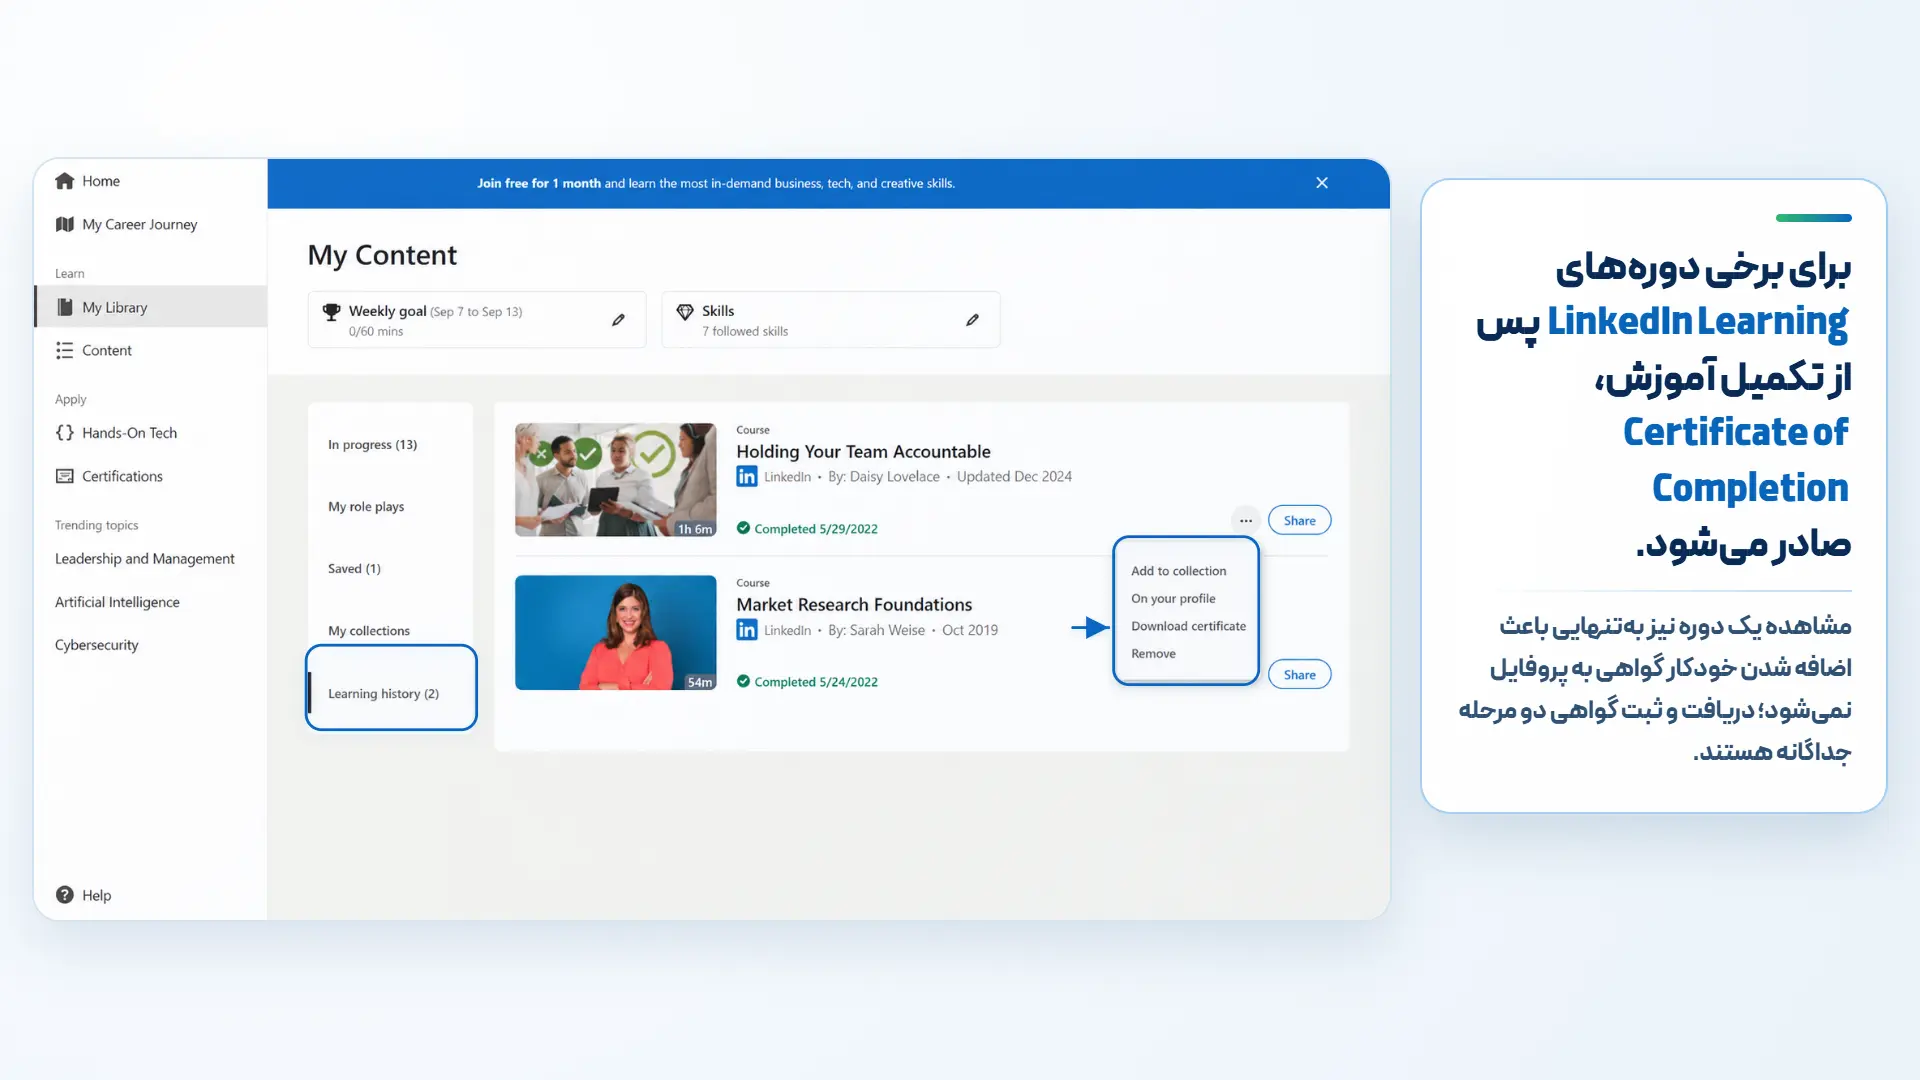Click the My Library book icon
The height and width of the screenshot is (1080, 1920).
[65, 307]
